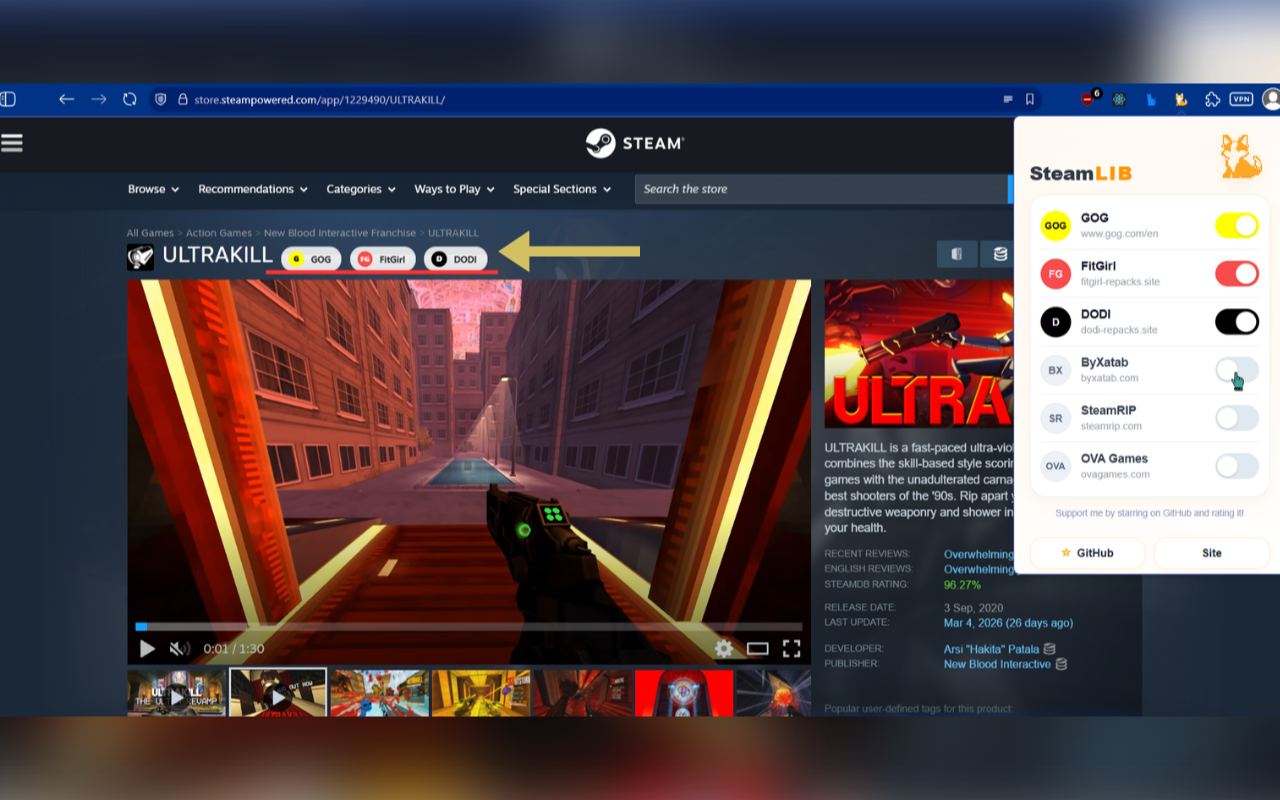Image resolution: width=1280 pixels, height=800 pixels.
Task: Click the address bar URL
Action: (x=320, y=100)
